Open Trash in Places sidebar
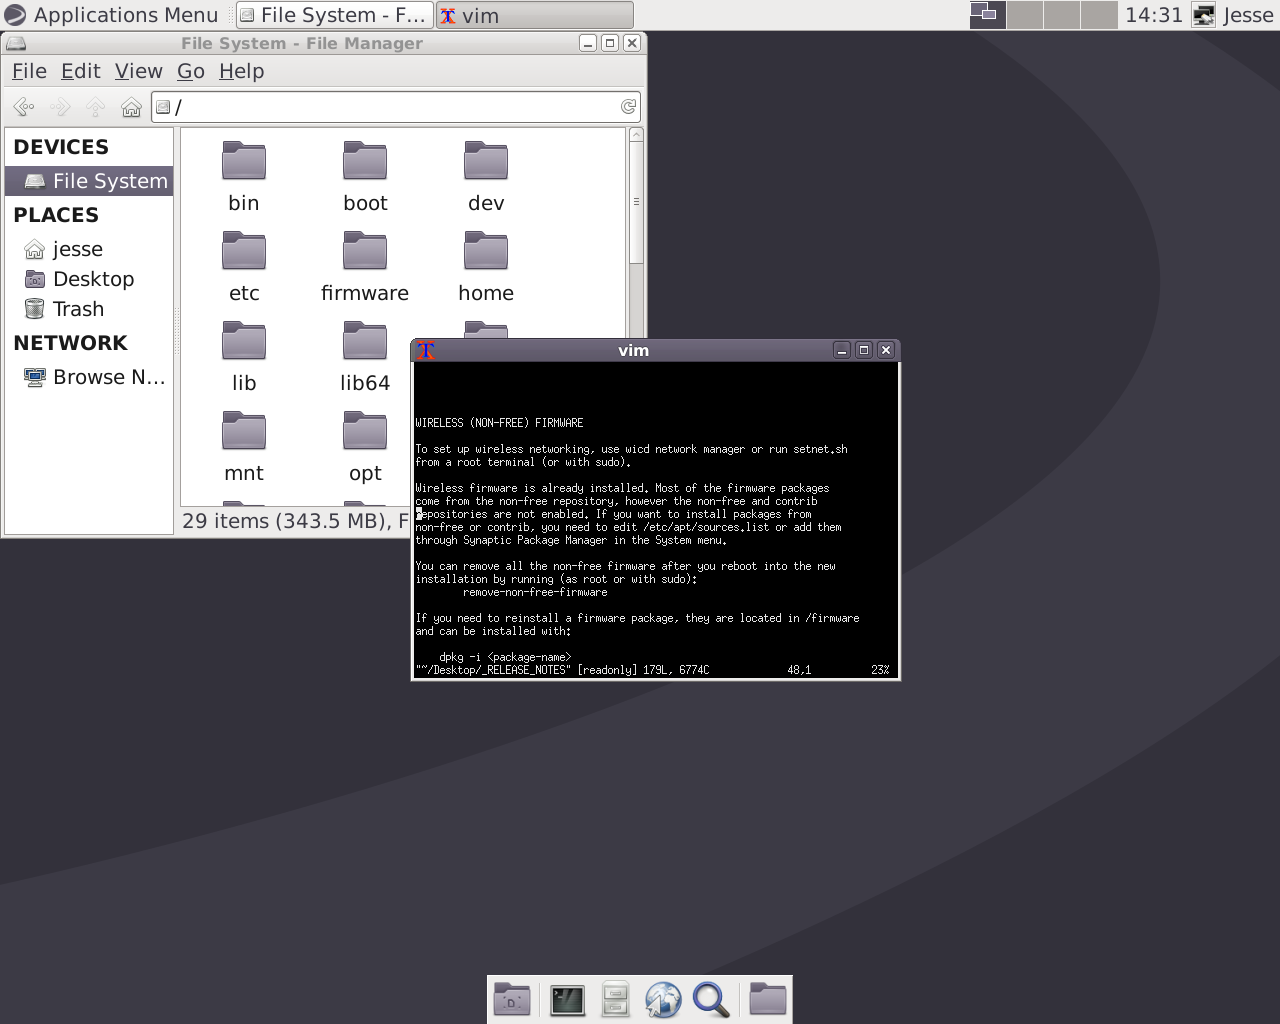 click(x=89, y=309)
